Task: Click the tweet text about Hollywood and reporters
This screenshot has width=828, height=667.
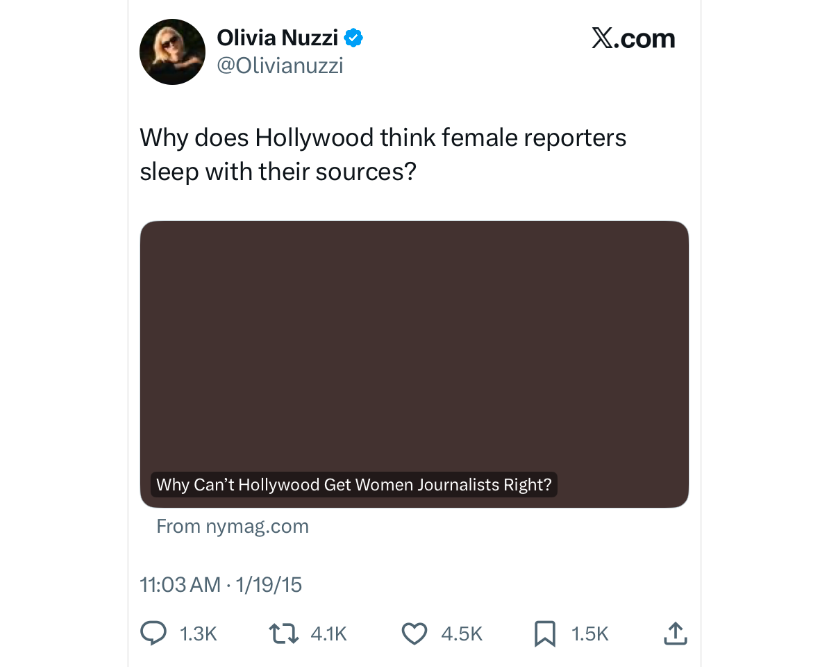Action: (382, 154)
